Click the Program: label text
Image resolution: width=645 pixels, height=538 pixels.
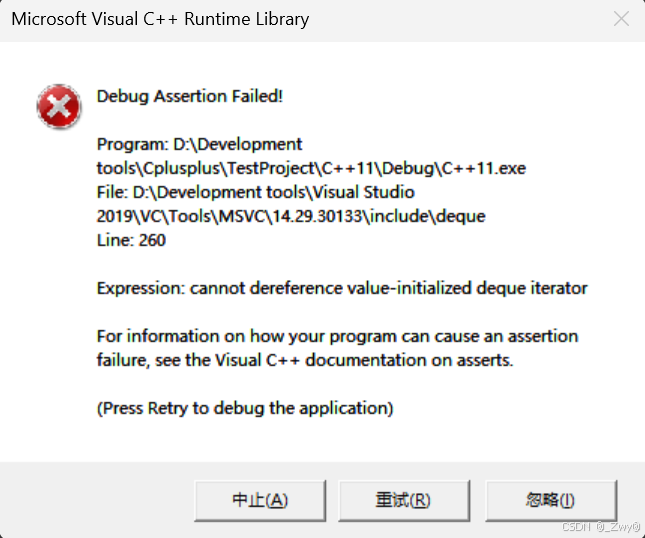click(x=132, y=144)
